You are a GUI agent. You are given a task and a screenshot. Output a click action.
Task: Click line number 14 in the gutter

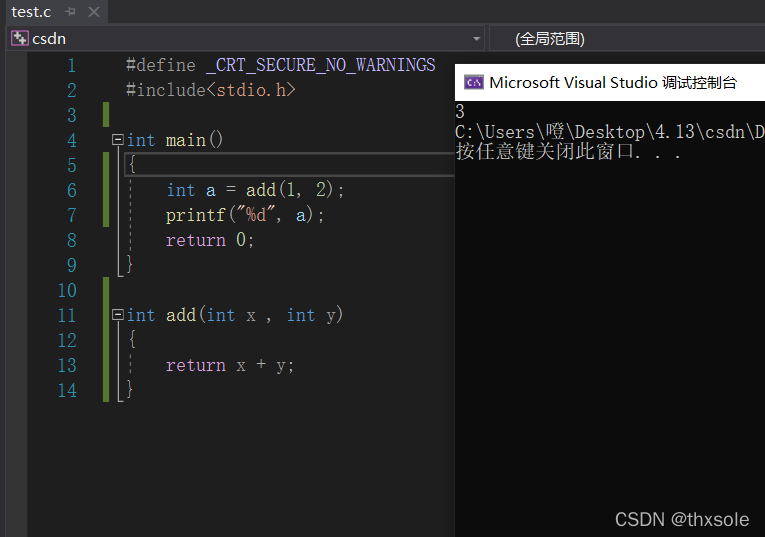(67, 390)
